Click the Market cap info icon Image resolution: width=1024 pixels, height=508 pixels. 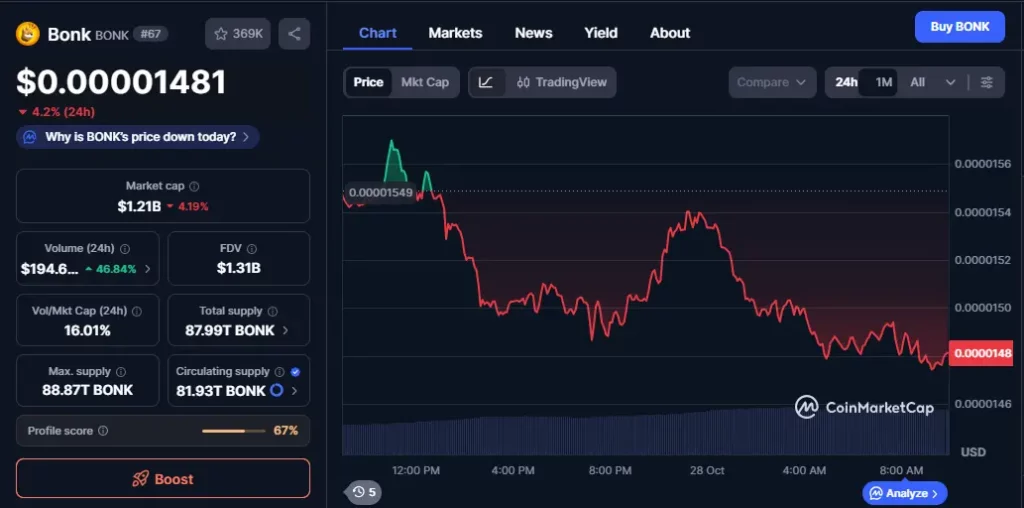(x=194, y=186)
